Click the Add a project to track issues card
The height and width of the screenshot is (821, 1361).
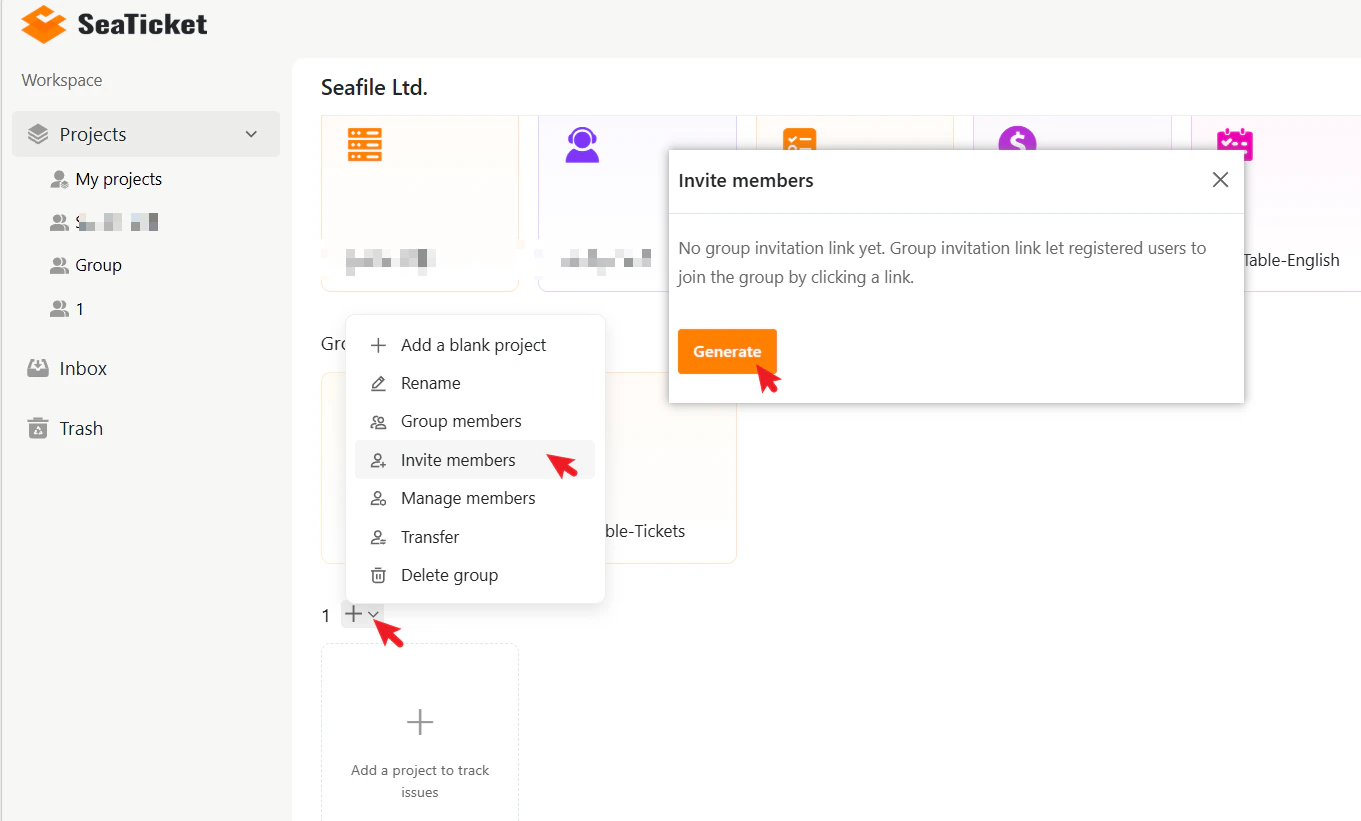pyautogui.click(x=420, y=732)
